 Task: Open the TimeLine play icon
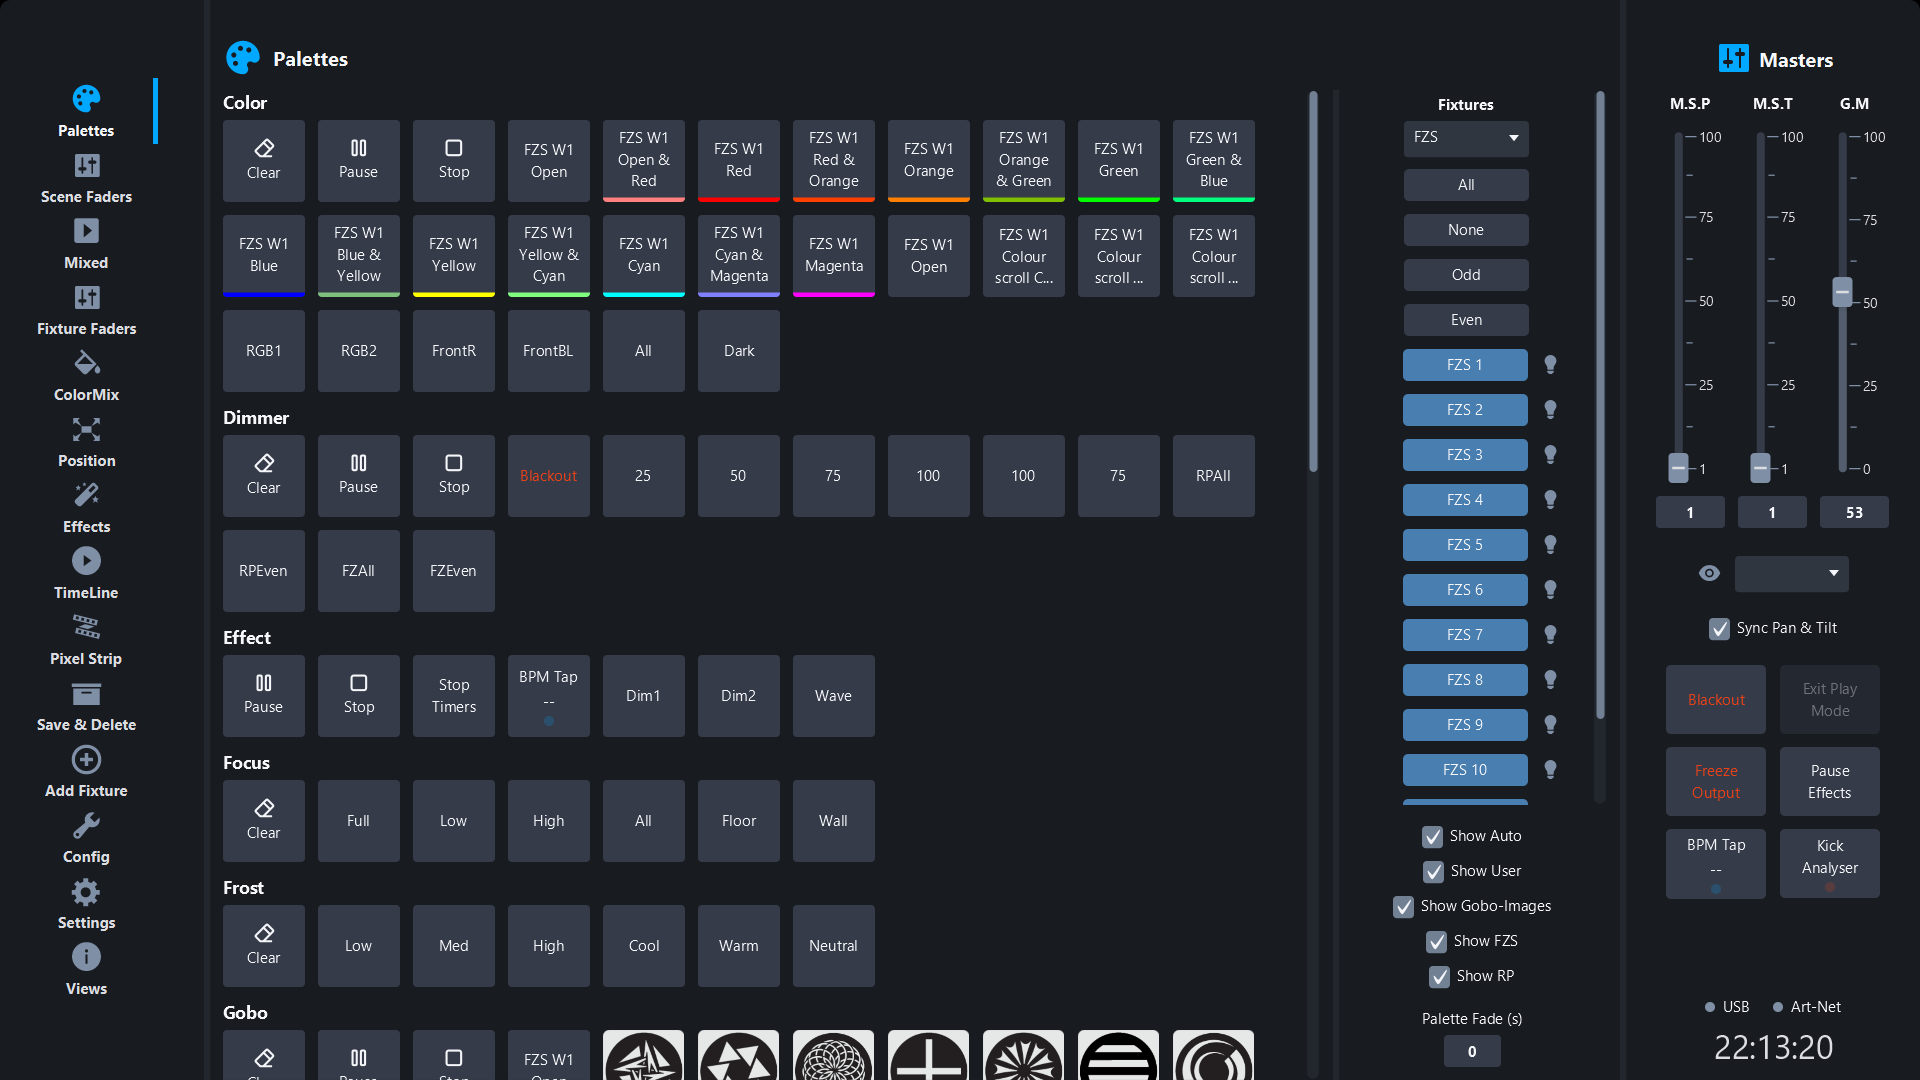tap(86, 561)
